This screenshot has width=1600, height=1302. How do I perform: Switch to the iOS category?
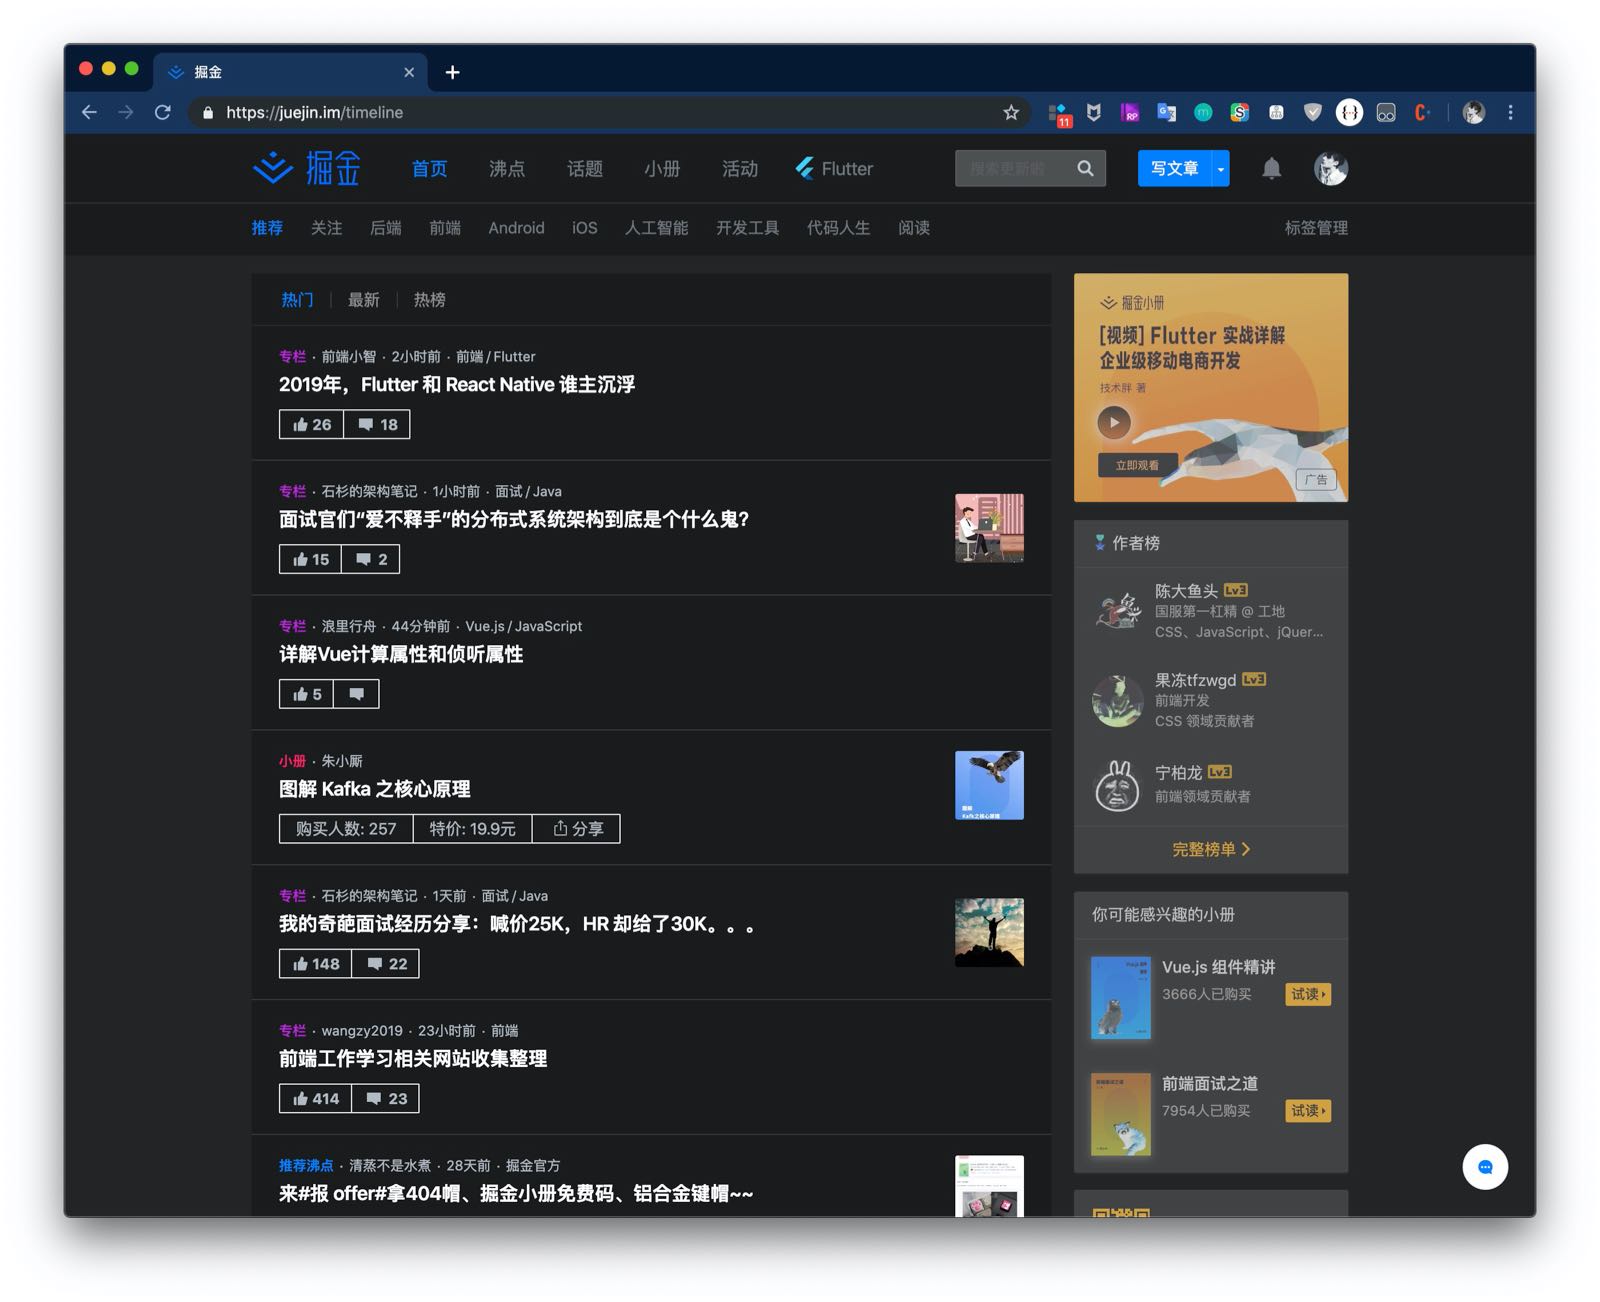click(x=585, y=228)
